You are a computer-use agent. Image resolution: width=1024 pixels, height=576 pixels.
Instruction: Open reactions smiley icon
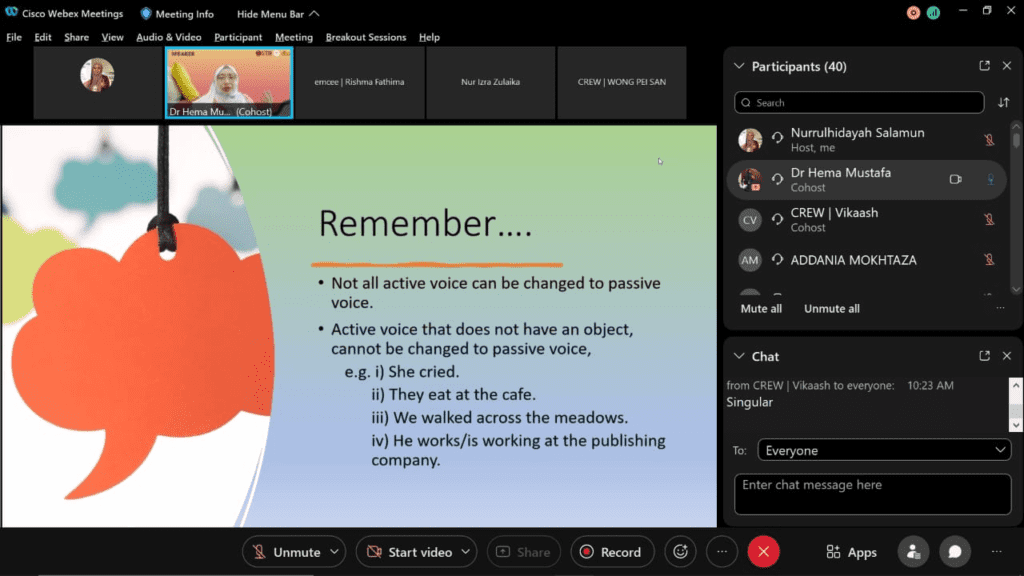680,552
